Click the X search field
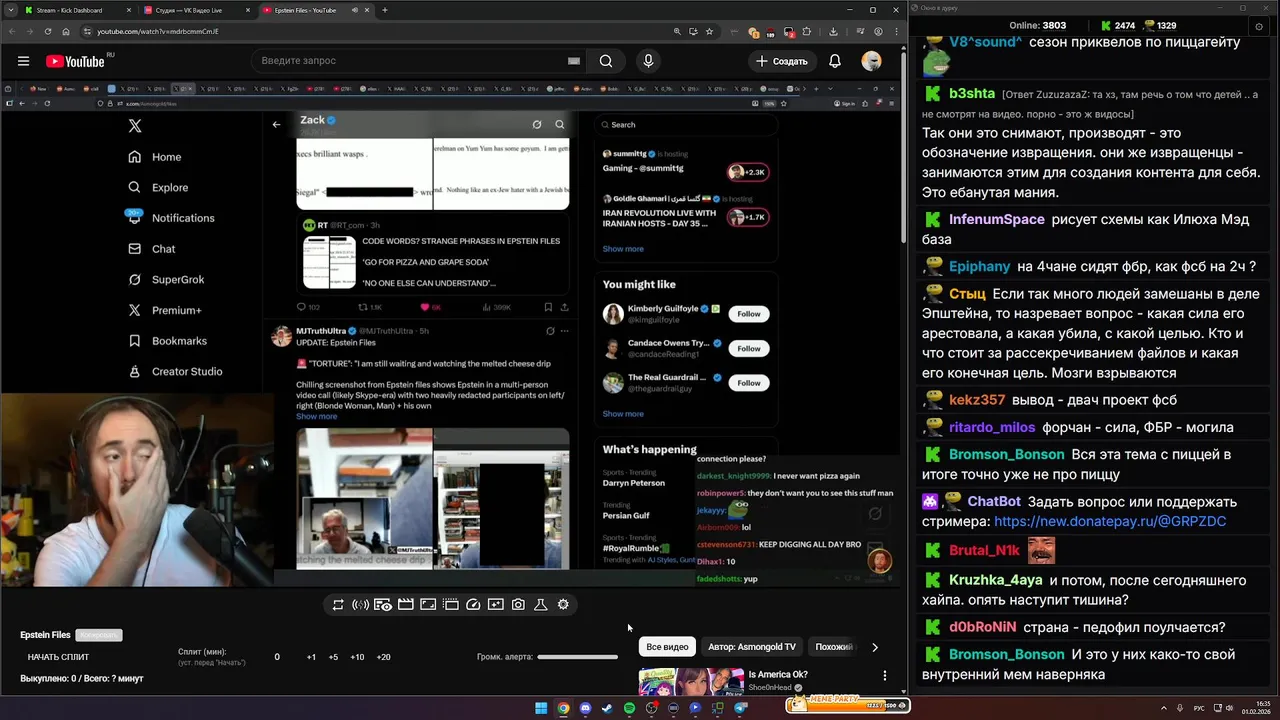 (686, 125)
